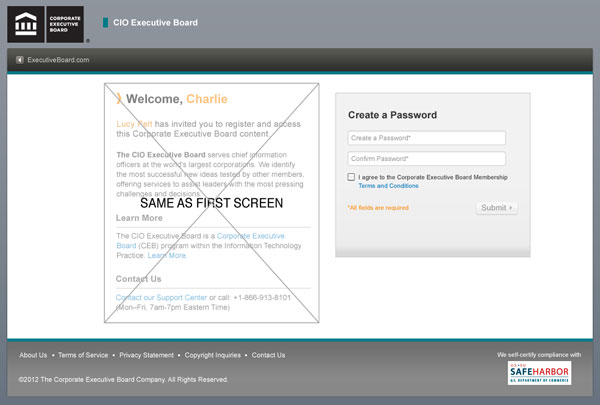Click the CIO Executive Board header title
600x405 pixels.
click(x=157, y=22)
